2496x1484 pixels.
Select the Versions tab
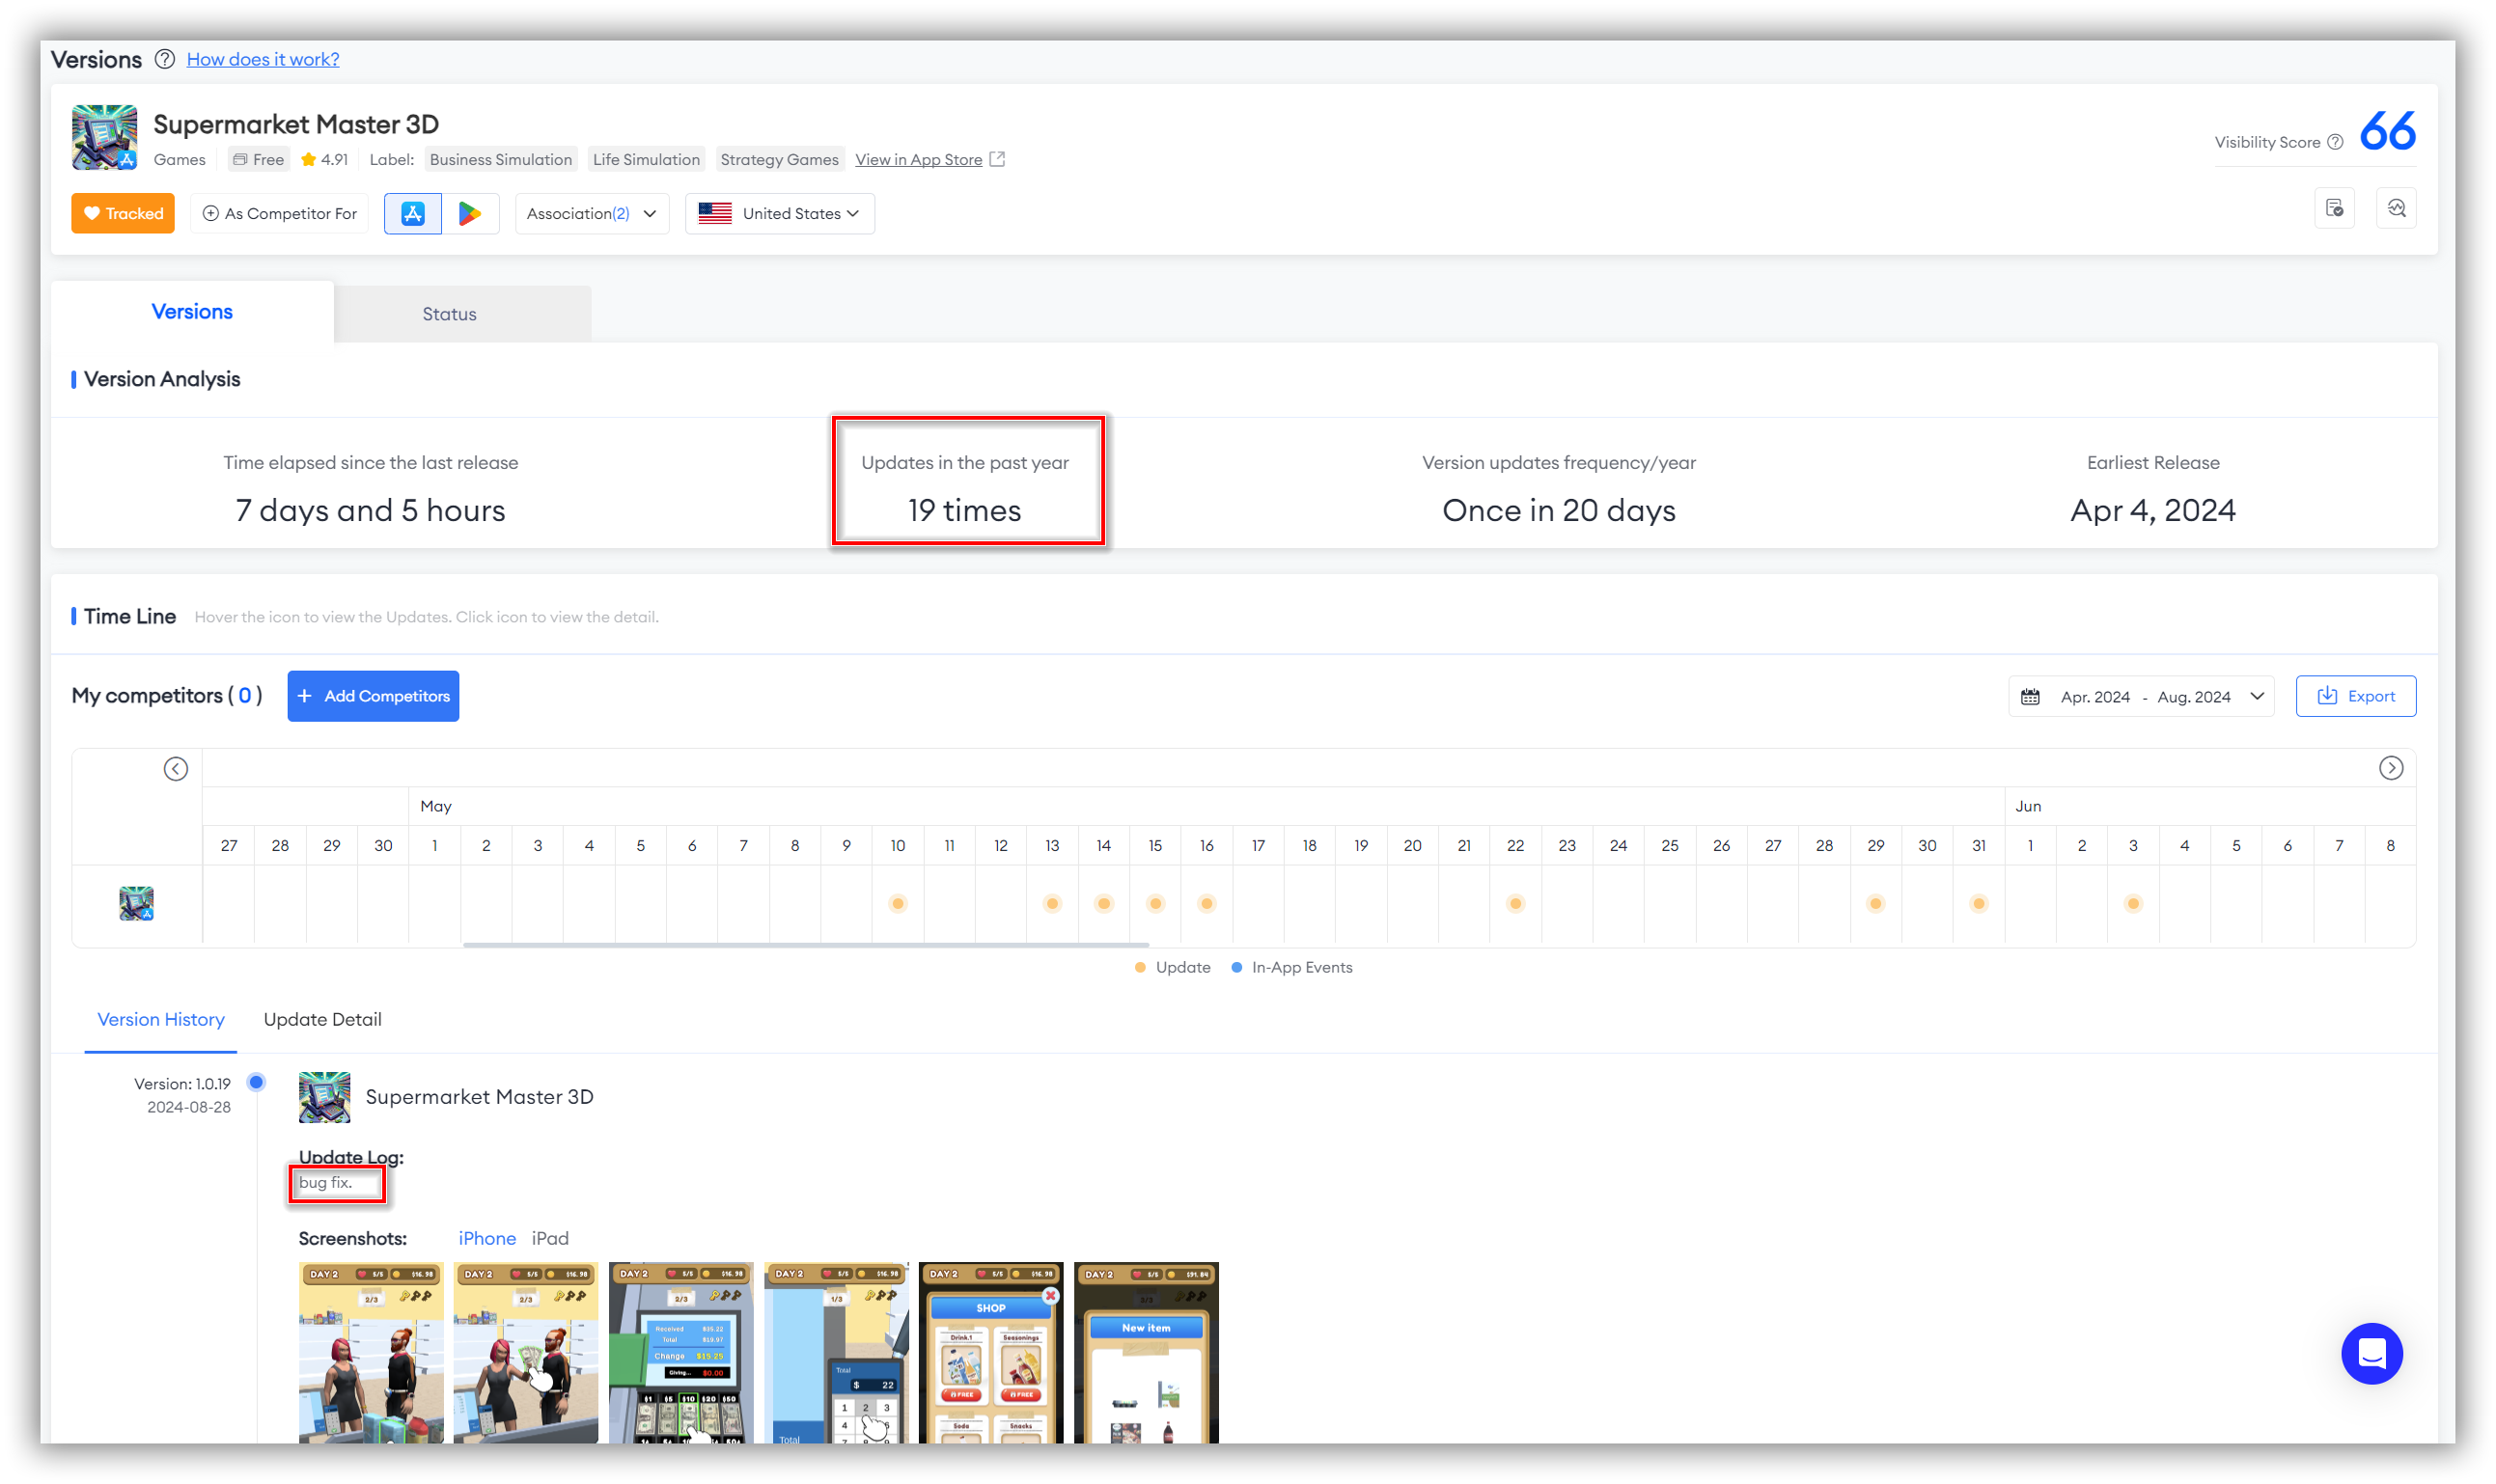[194, 311]
